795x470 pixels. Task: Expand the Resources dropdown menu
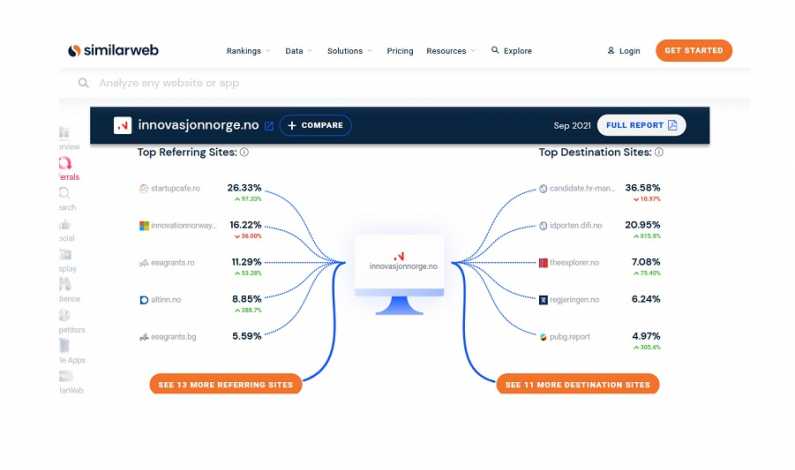click(x=450, y=51)
